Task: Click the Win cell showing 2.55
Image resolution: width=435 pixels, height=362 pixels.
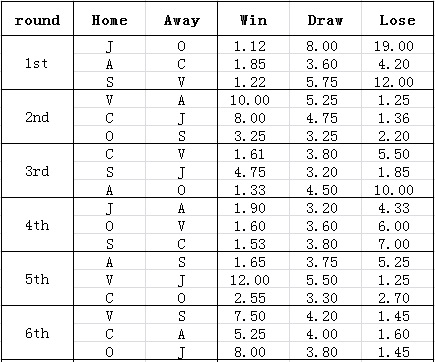Action: 253,297
